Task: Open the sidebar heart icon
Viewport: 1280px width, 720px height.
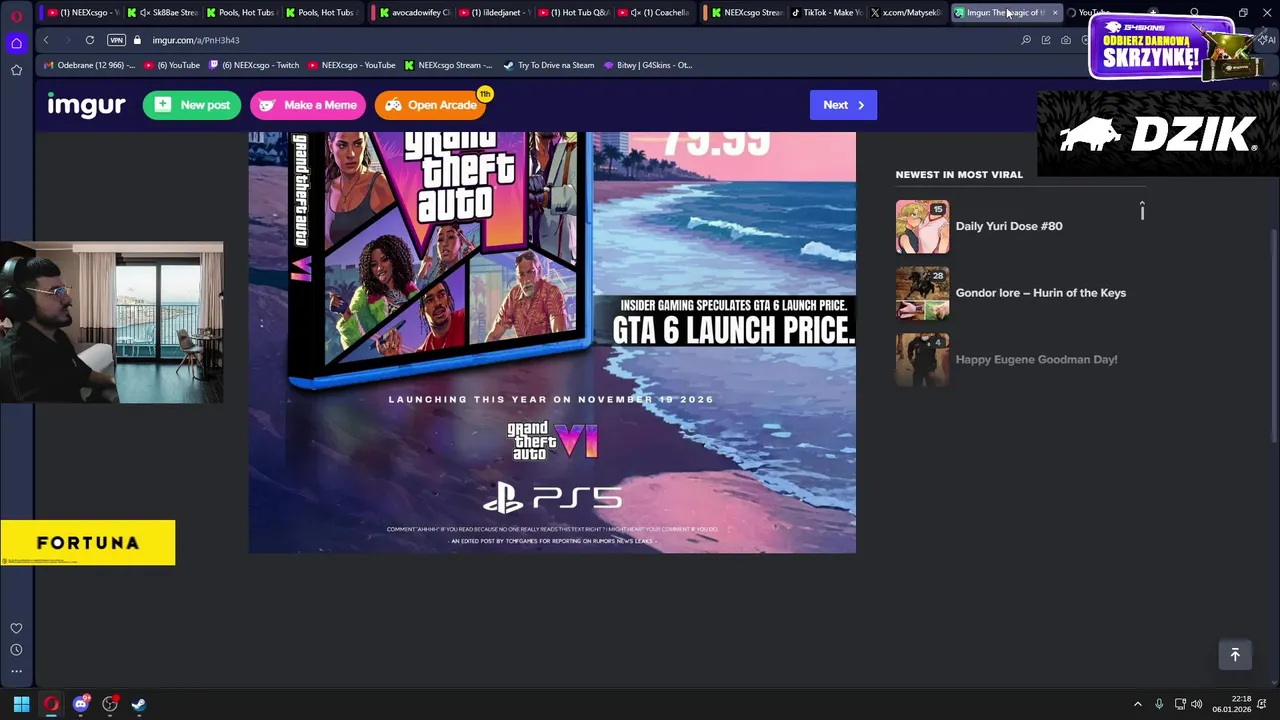Action: click(16, 628)
